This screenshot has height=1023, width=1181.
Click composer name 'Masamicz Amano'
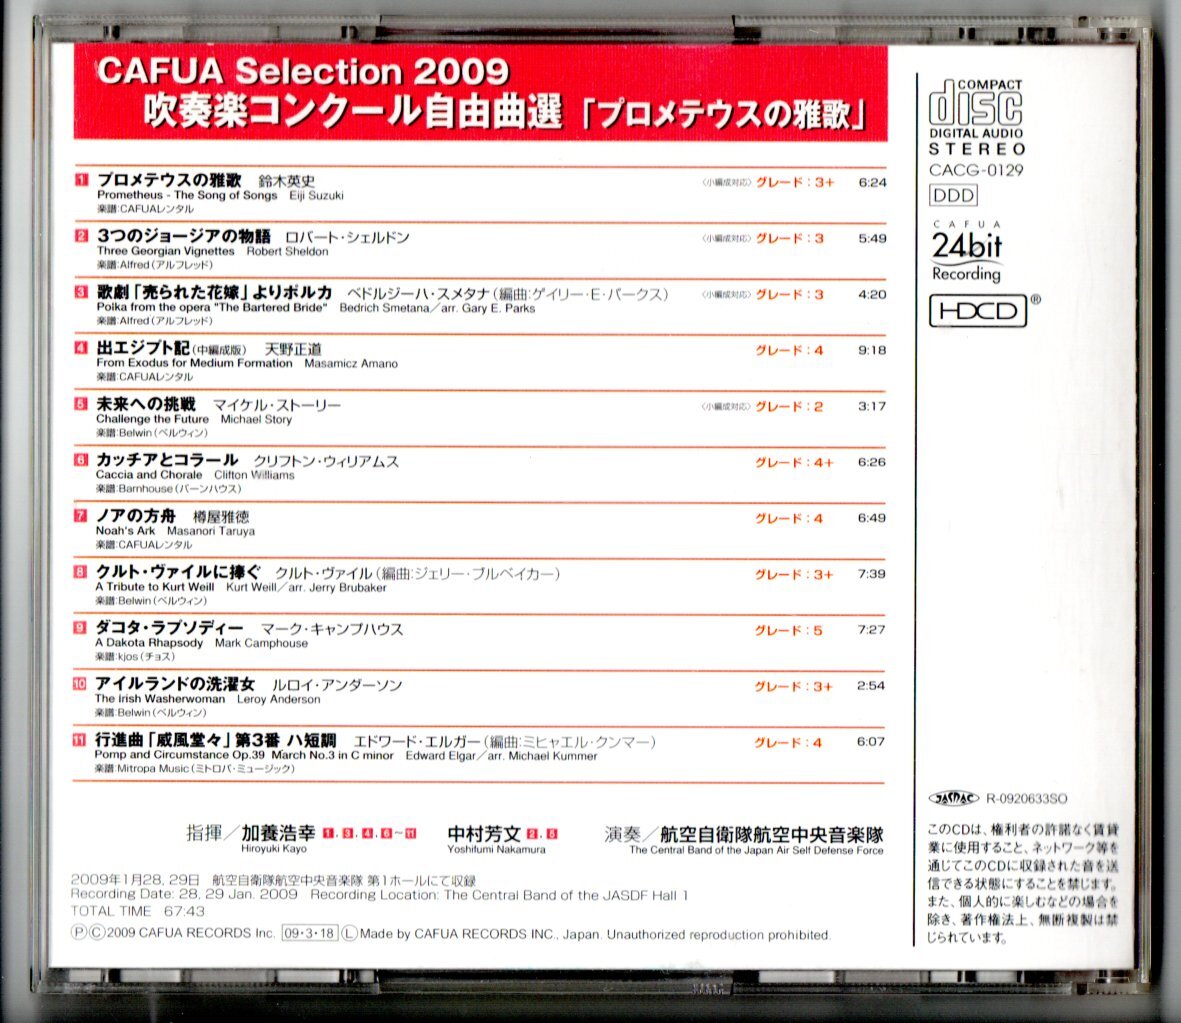click(351, 363)
